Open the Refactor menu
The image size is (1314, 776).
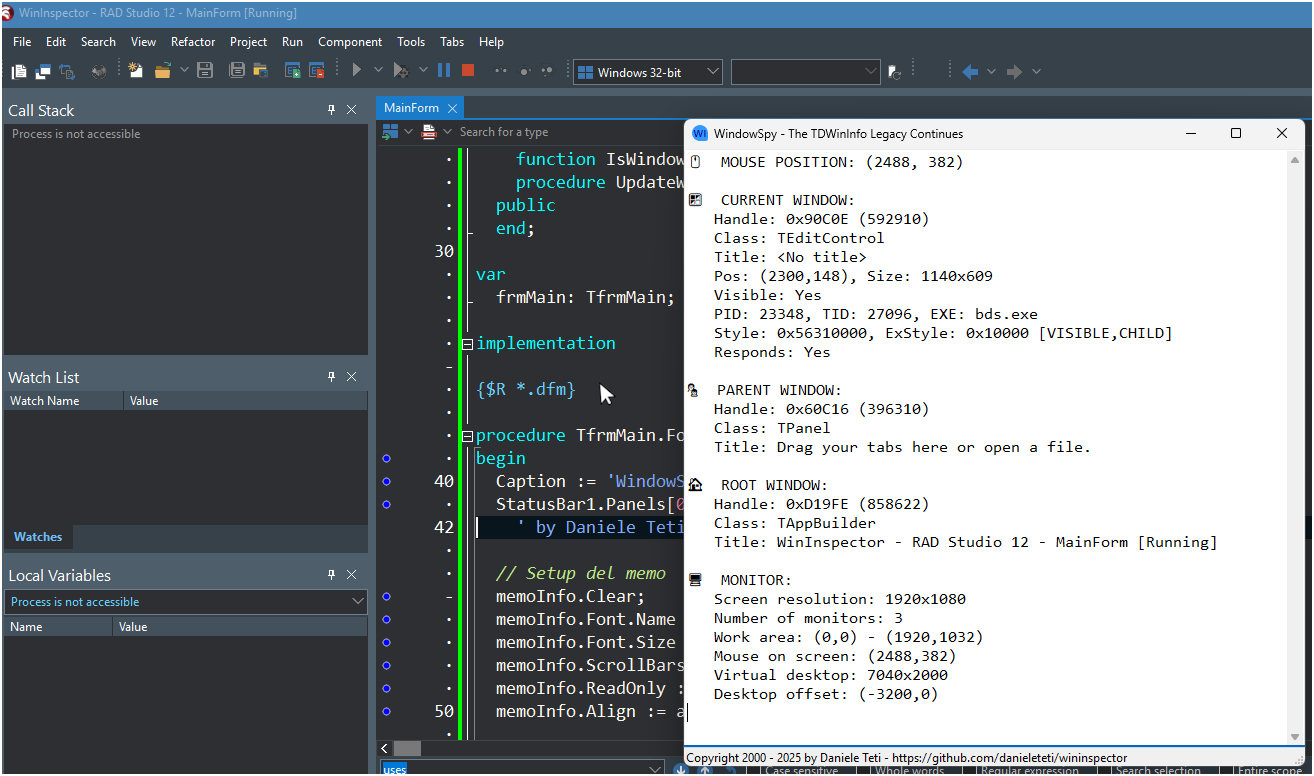[x=193, y=42]
